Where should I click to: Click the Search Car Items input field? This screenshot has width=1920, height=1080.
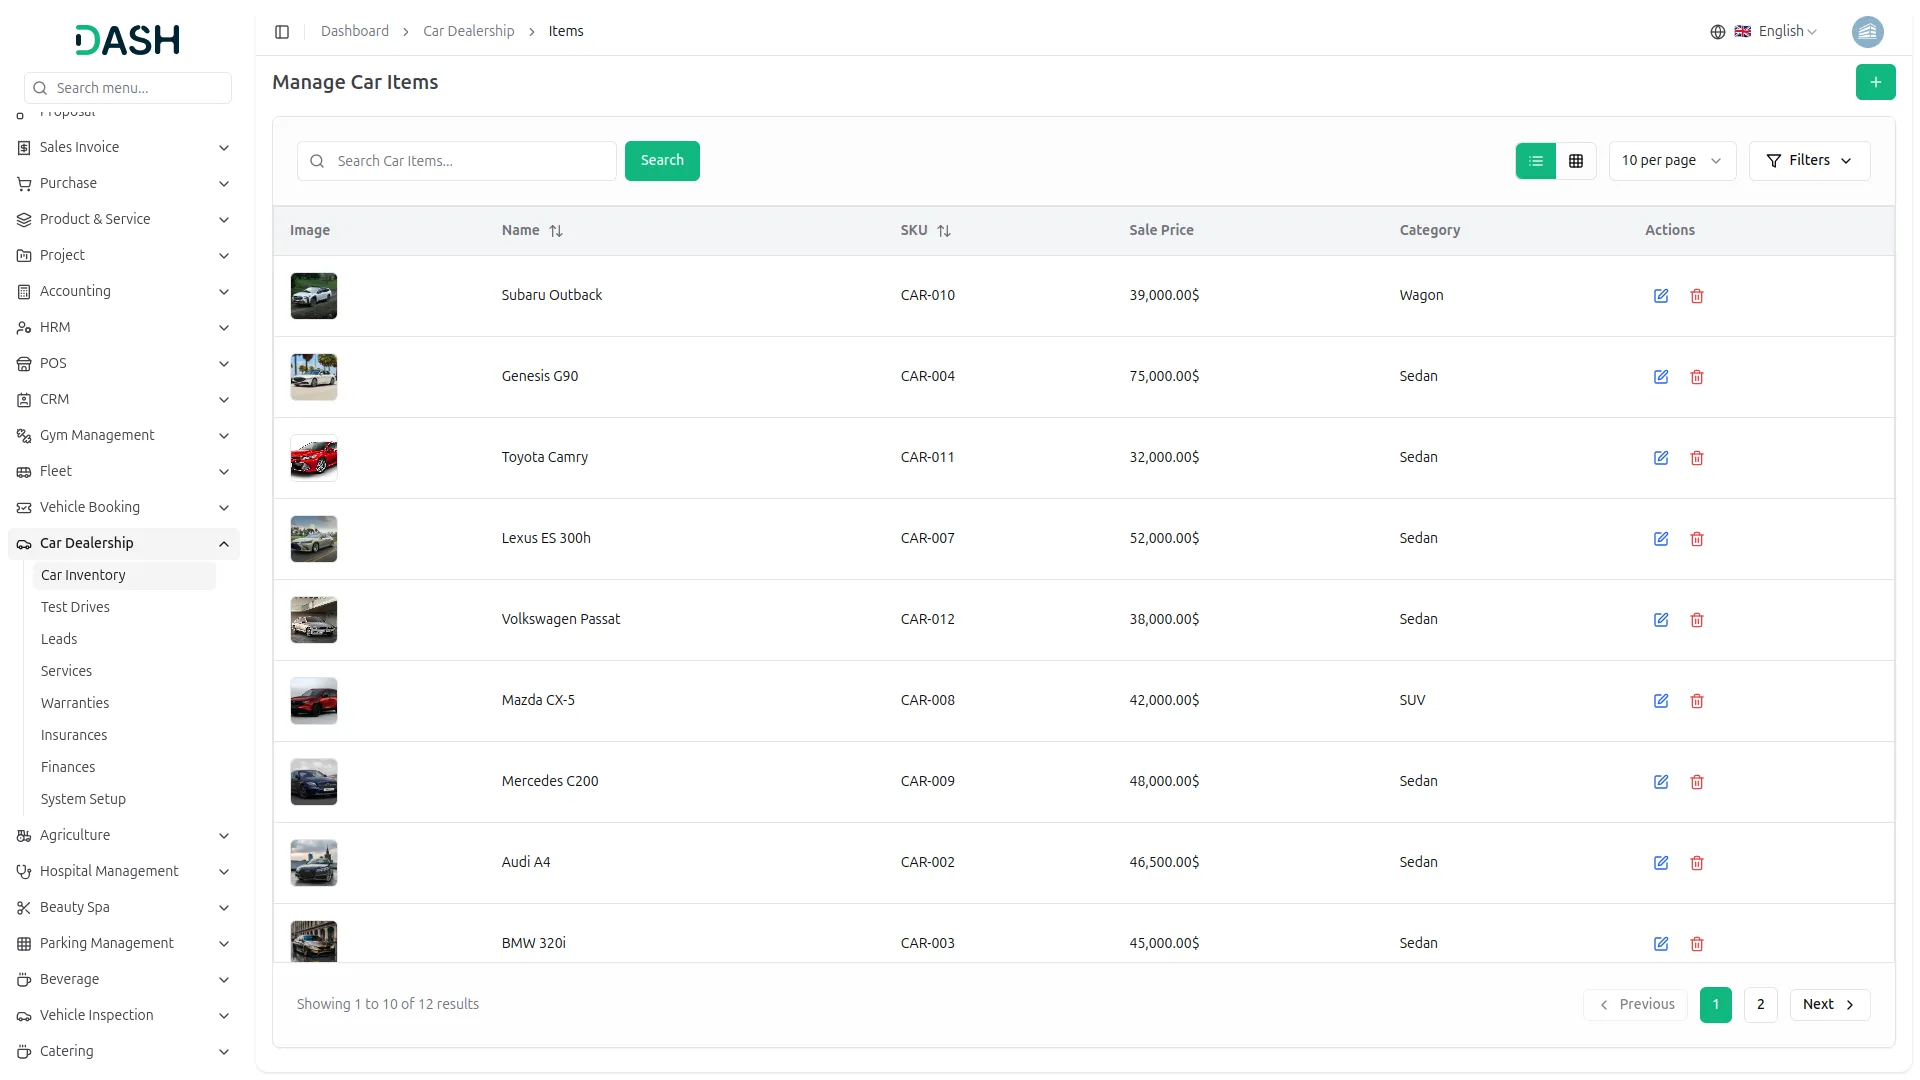[470, 161]
